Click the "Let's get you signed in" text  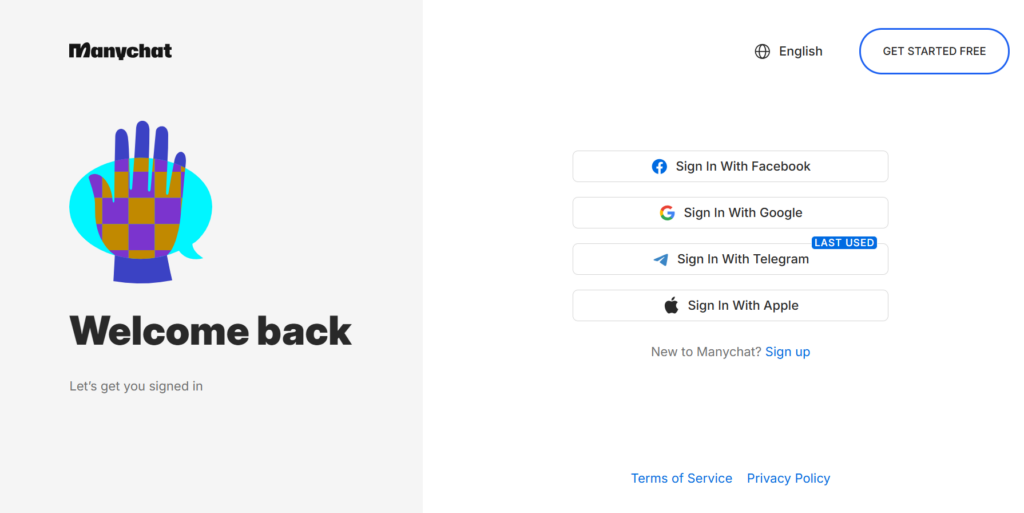pos(136,386)
